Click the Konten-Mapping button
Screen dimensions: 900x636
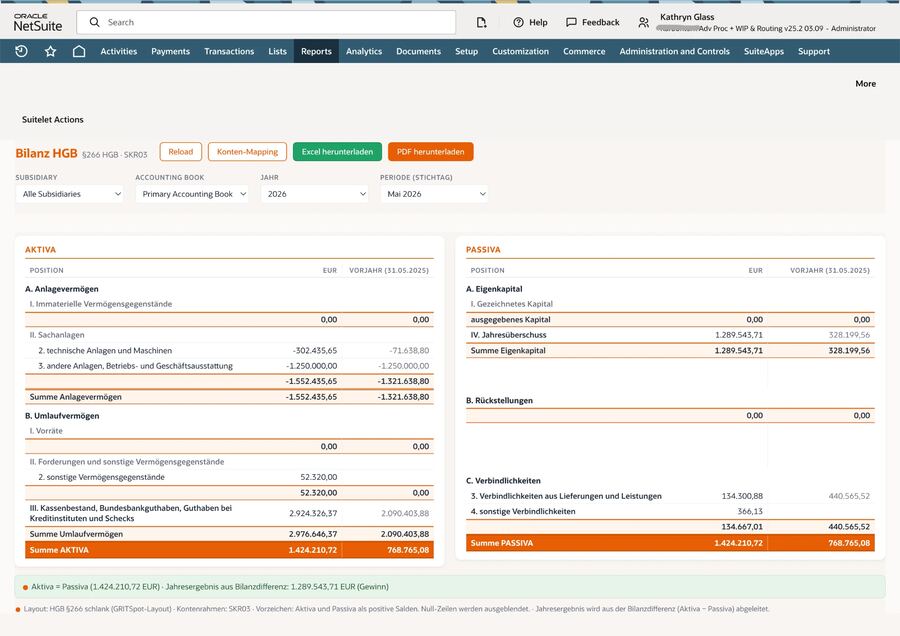(x=247, y=152)
